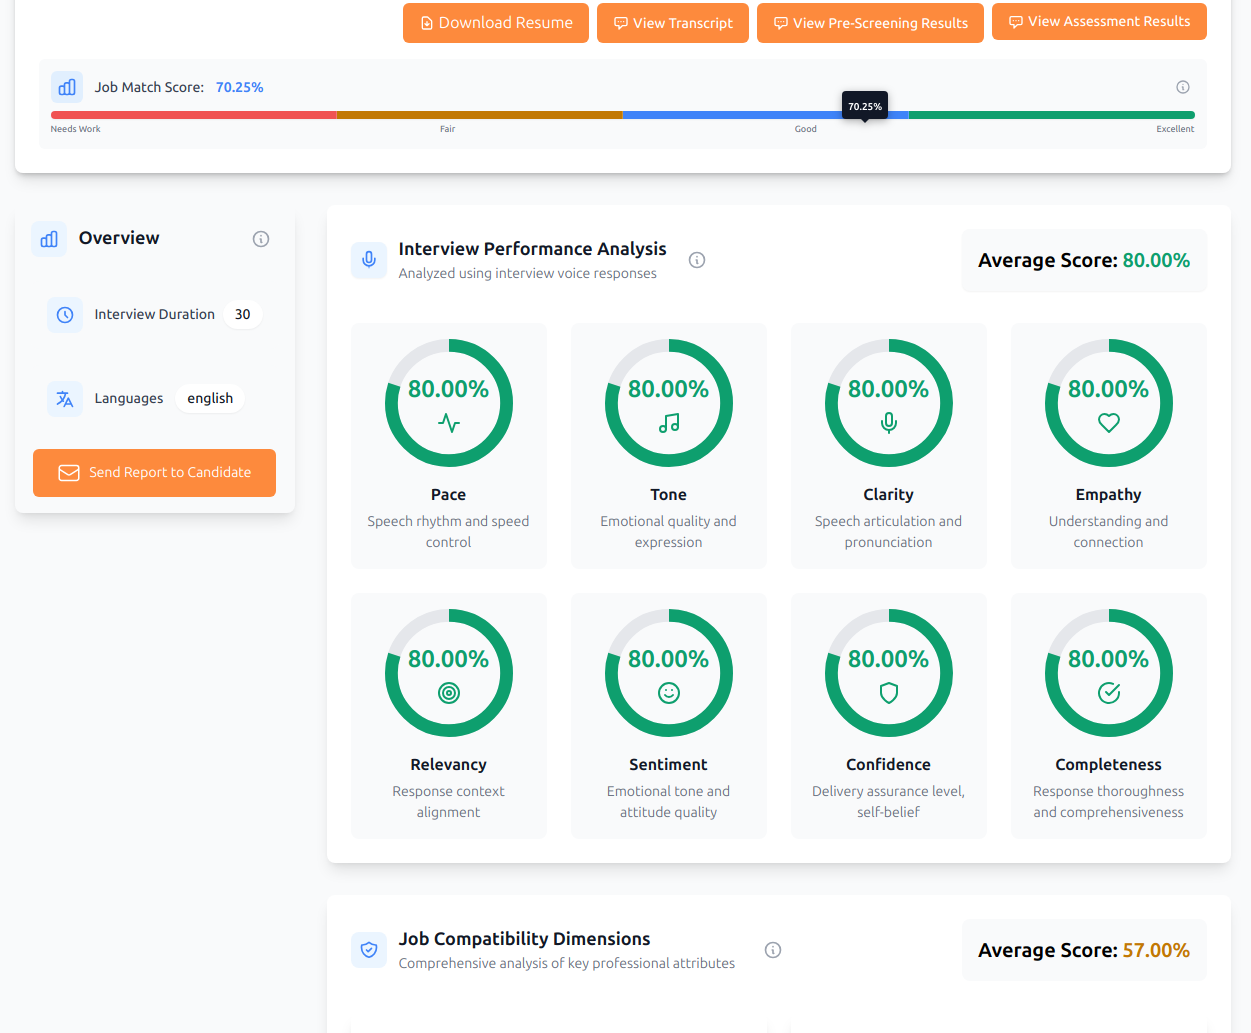This screenshot has height=1033, width=1251.
Task: Select the Pace waveform icon
Action: pos(448,423)
